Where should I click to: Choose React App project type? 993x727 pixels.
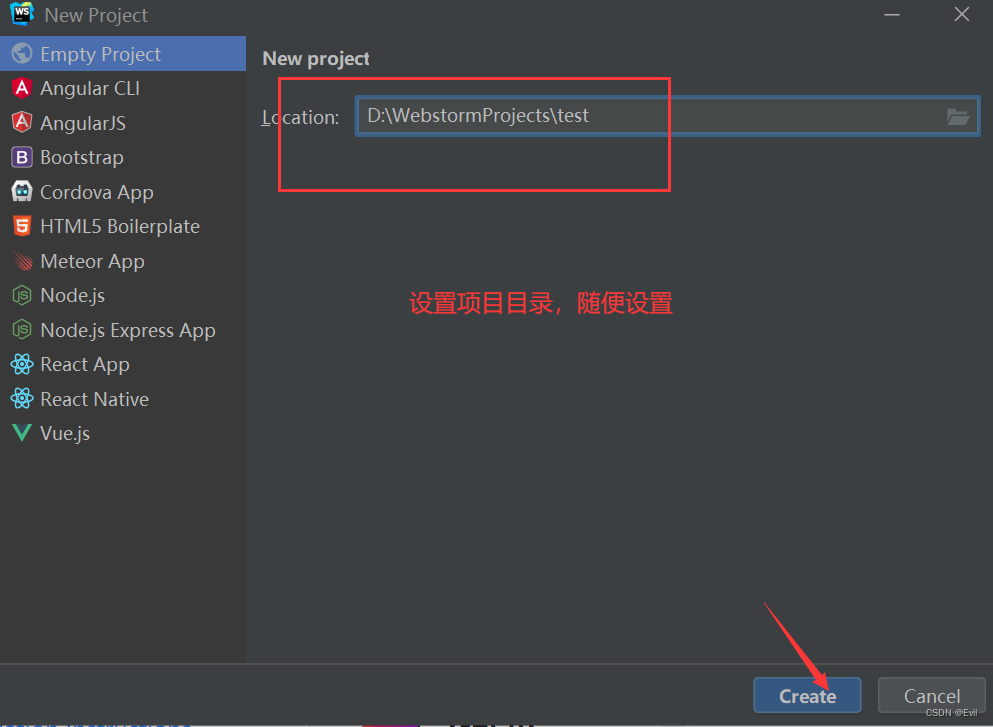click(x=123, y=364)
